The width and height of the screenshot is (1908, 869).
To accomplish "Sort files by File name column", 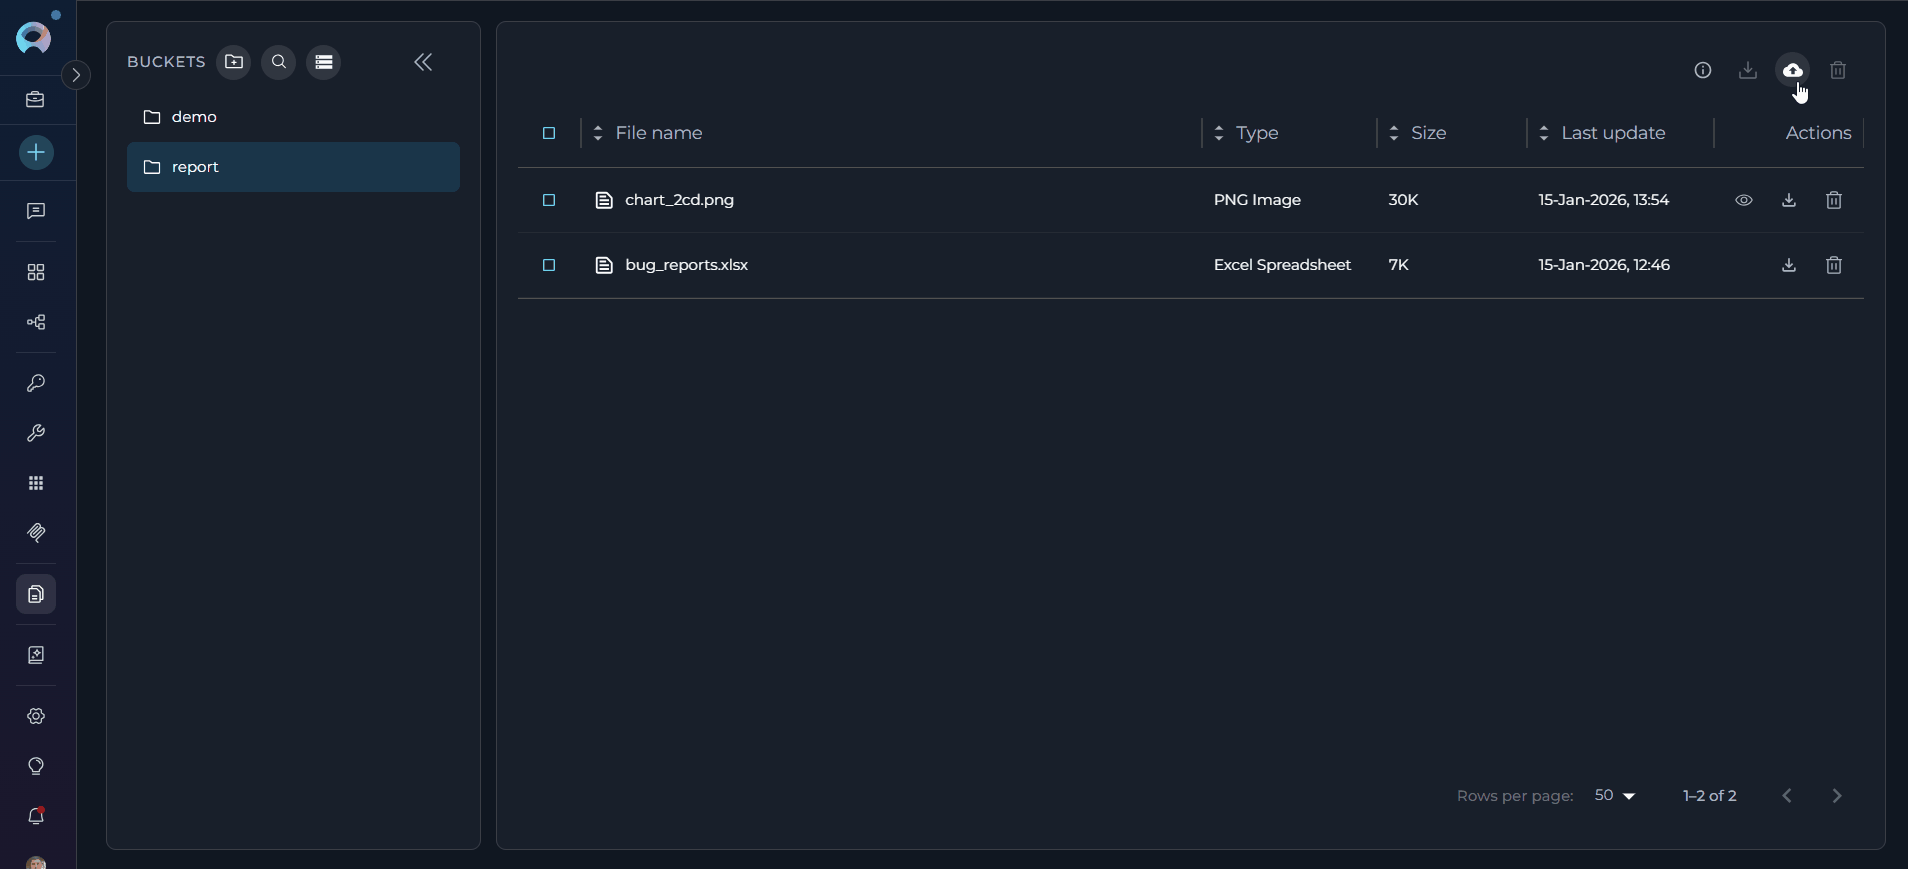I will pyautogui.click(x=658, y=133).
